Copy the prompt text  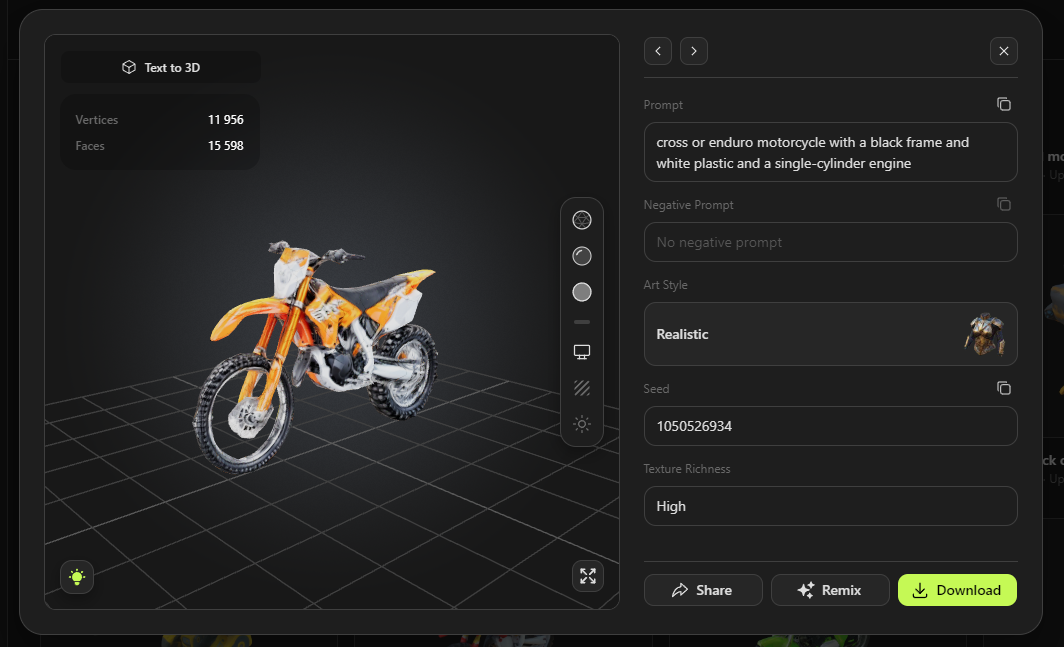[x=1004, y=104]
